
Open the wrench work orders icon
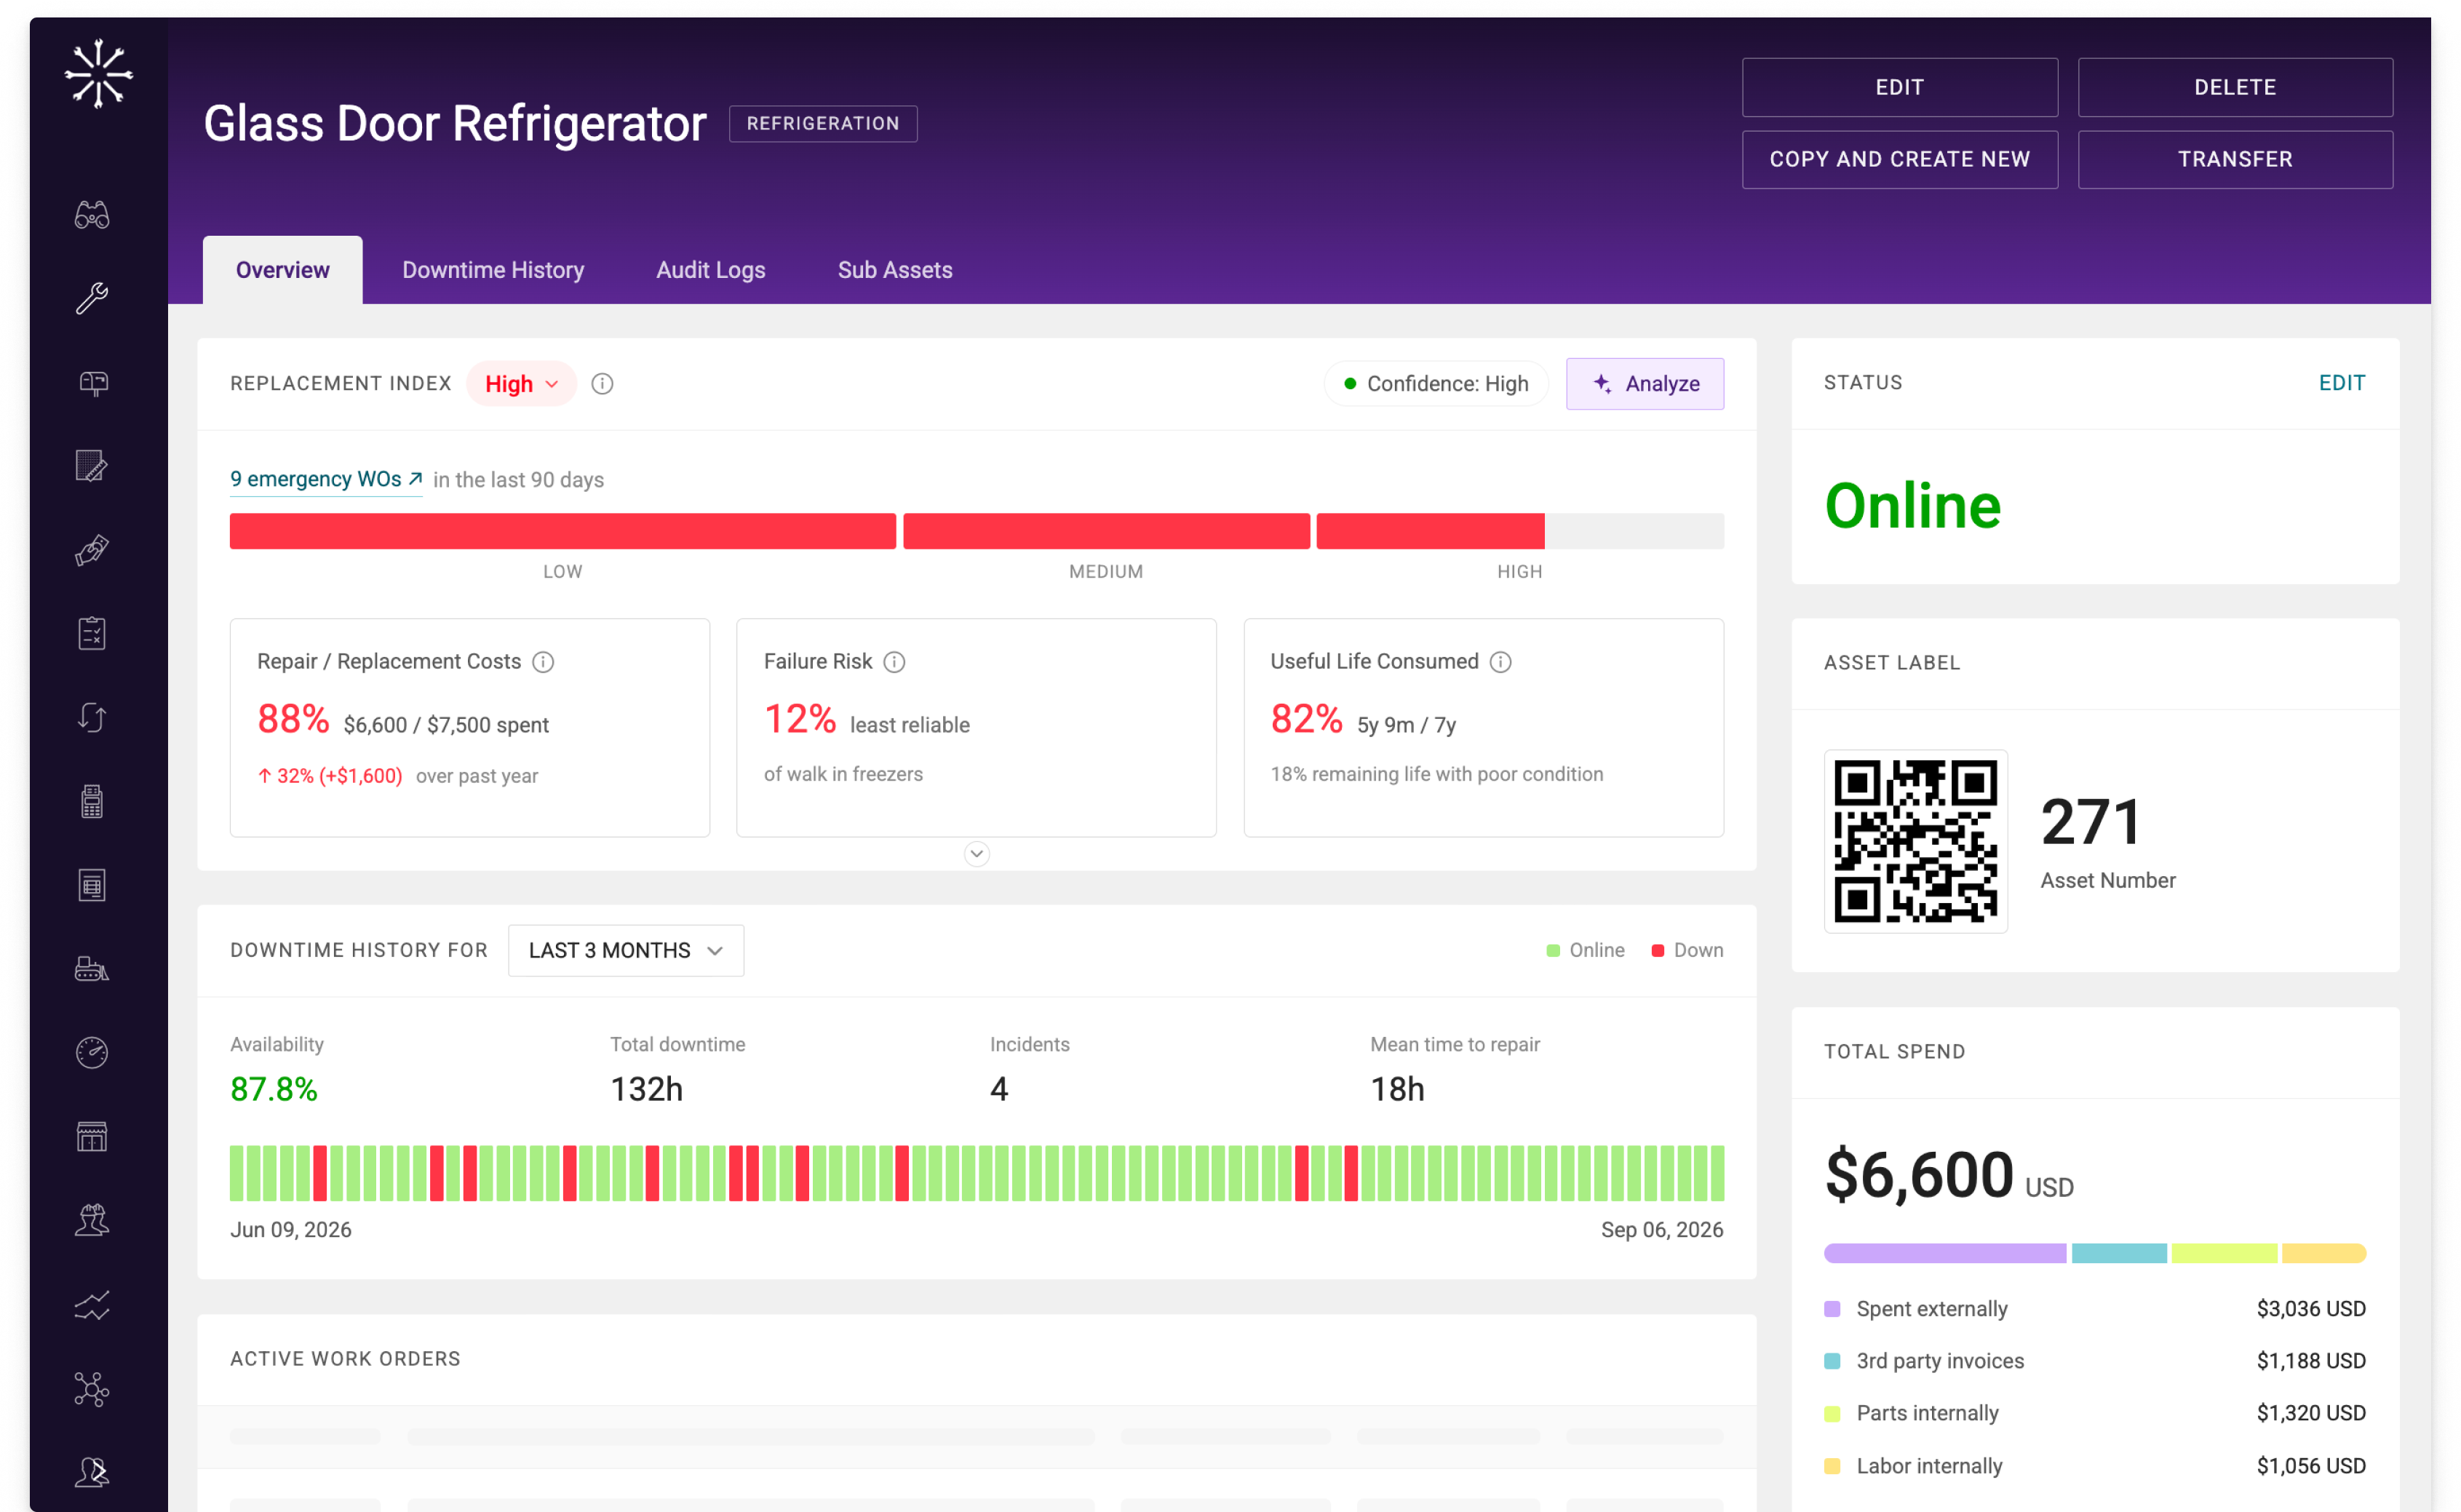coord(92,298)
